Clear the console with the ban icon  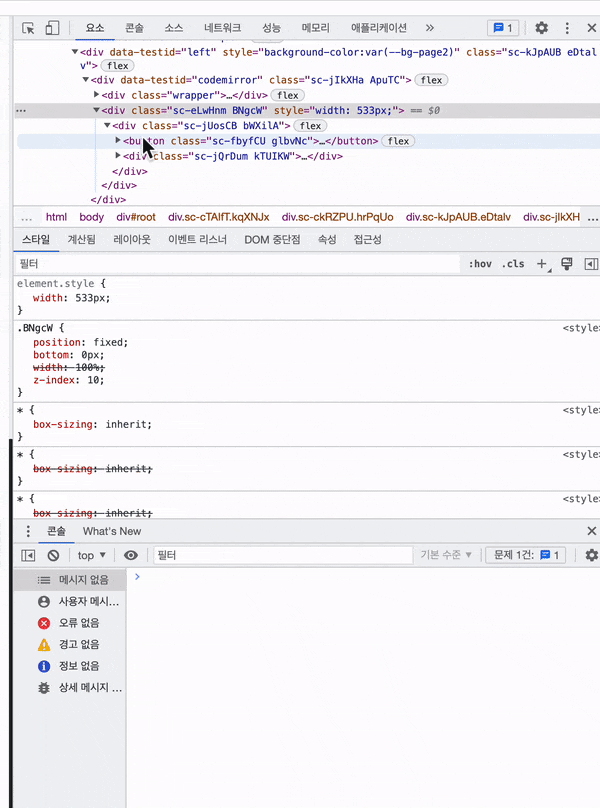(53, 555)
